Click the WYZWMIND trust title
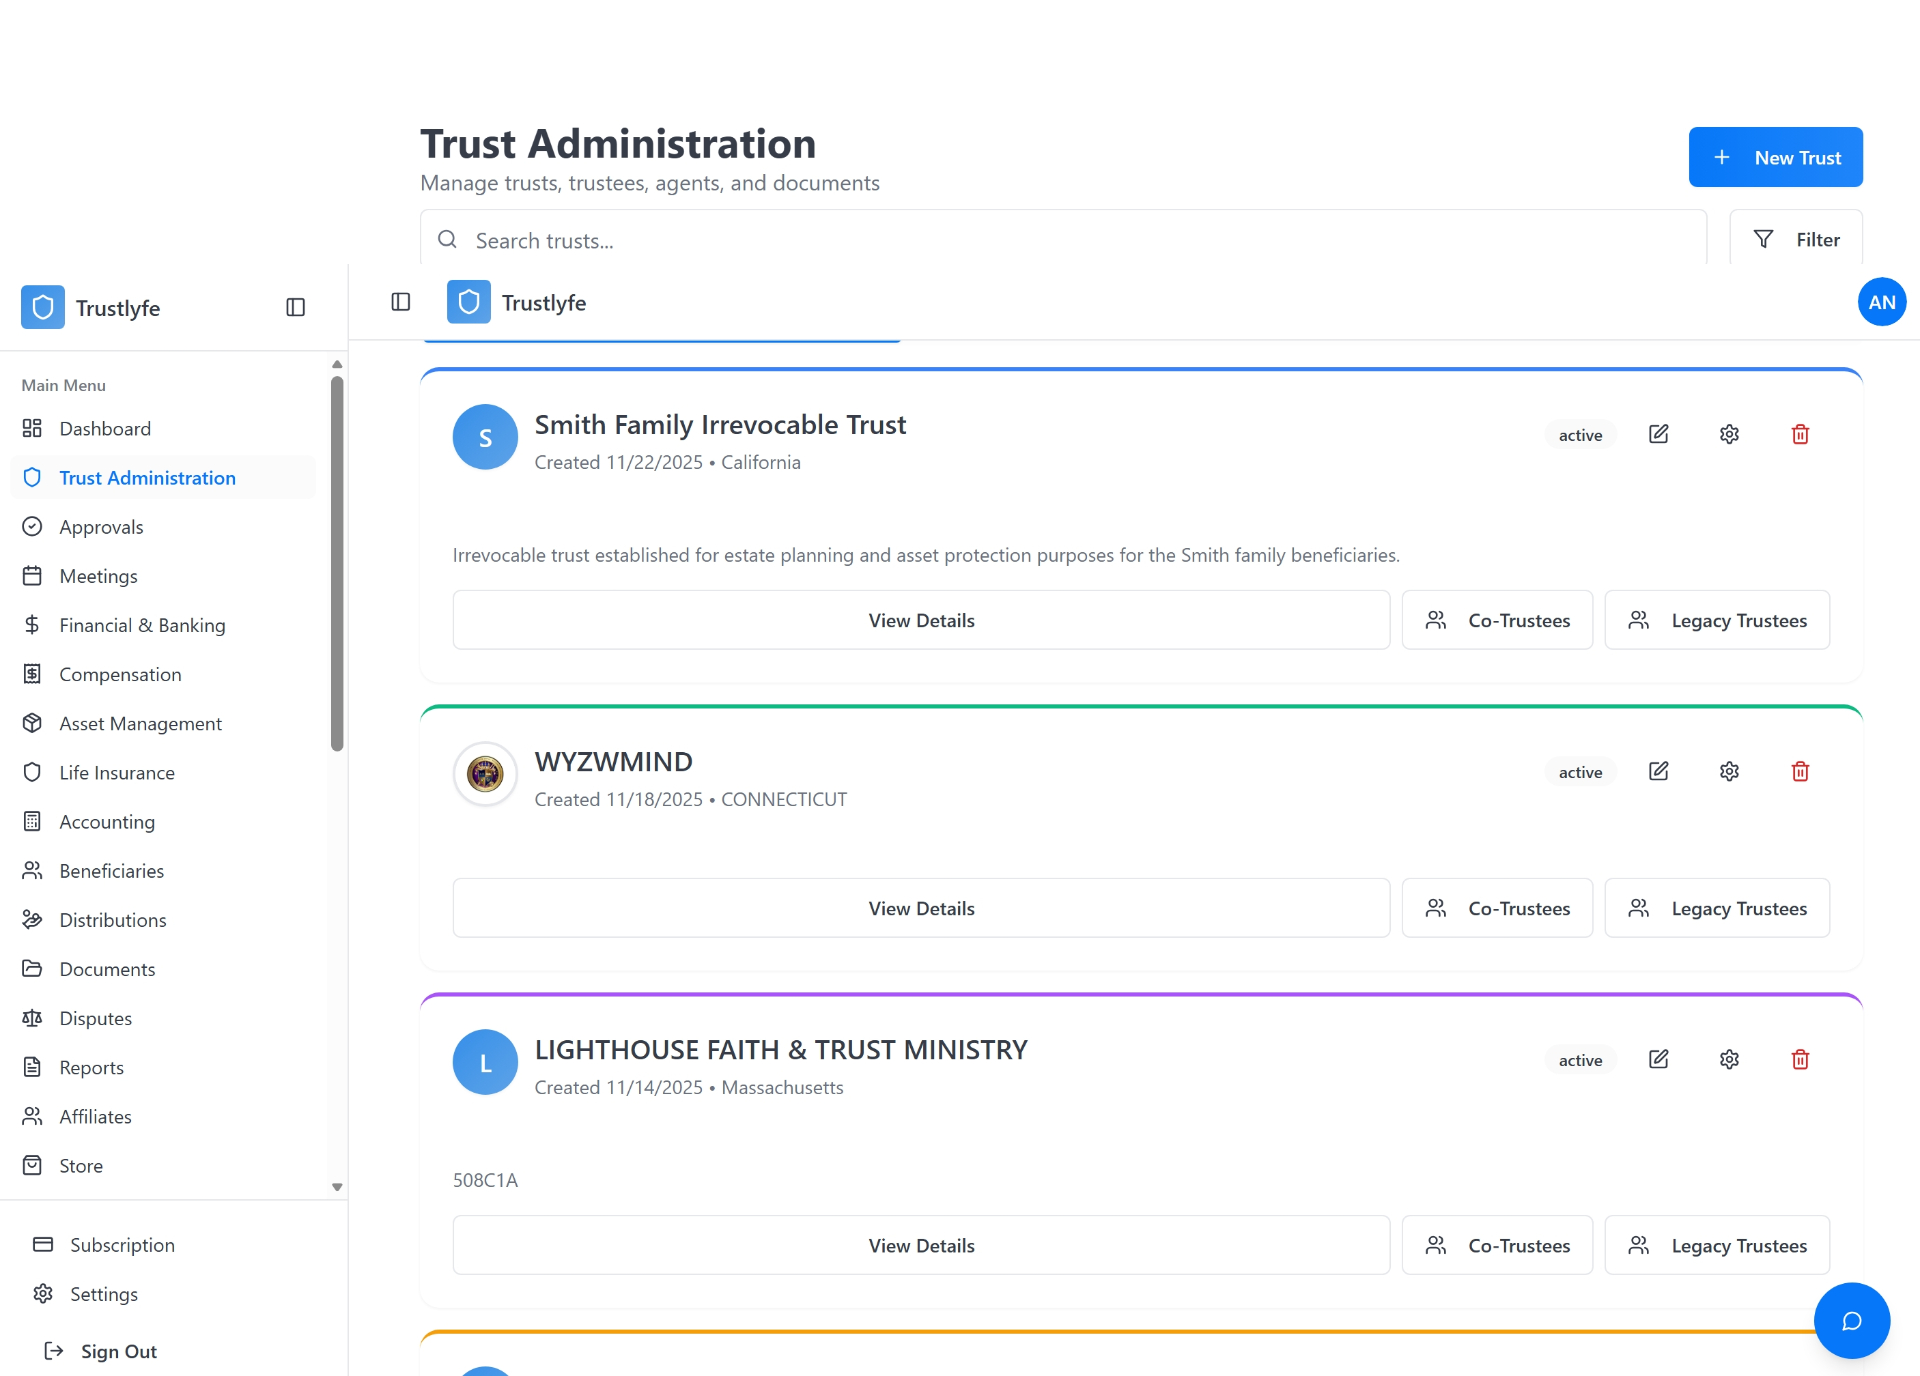The height and width of the screenshot is (1376, 1920). (613, 762)
